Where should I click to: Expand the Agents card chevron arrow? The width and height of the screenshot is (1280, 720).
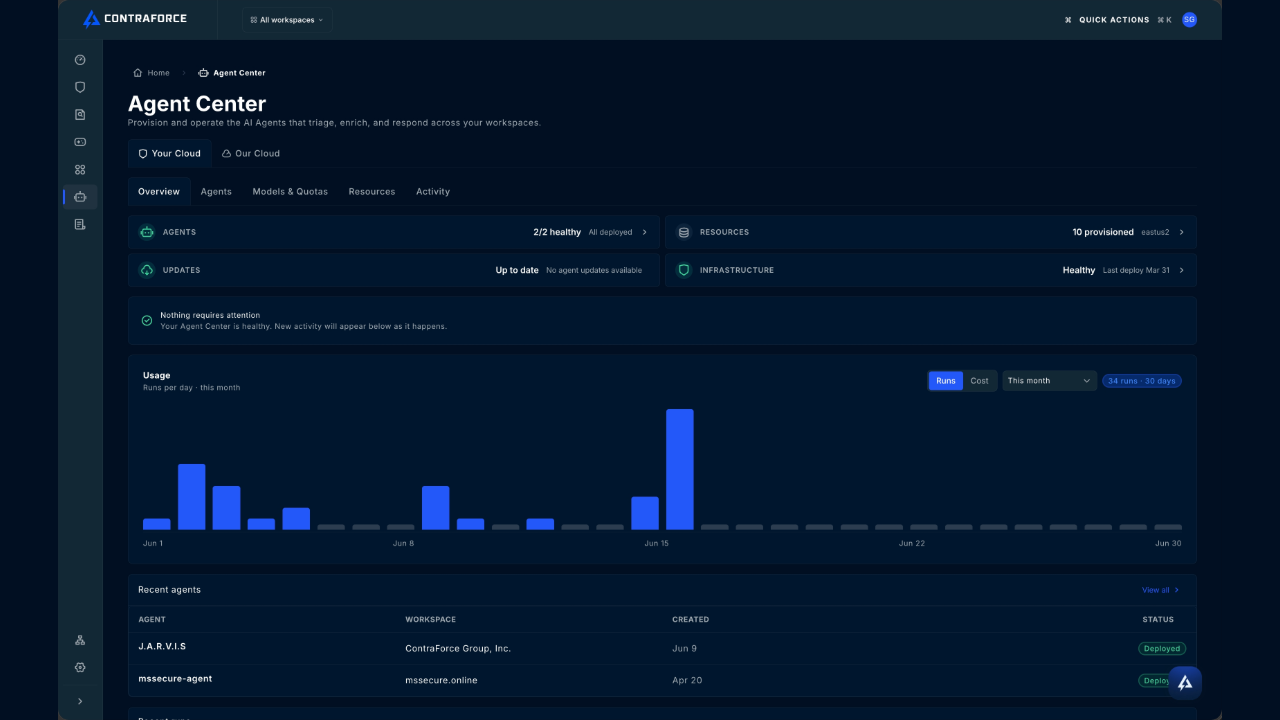pyautogui.click(x=644, y=232)
